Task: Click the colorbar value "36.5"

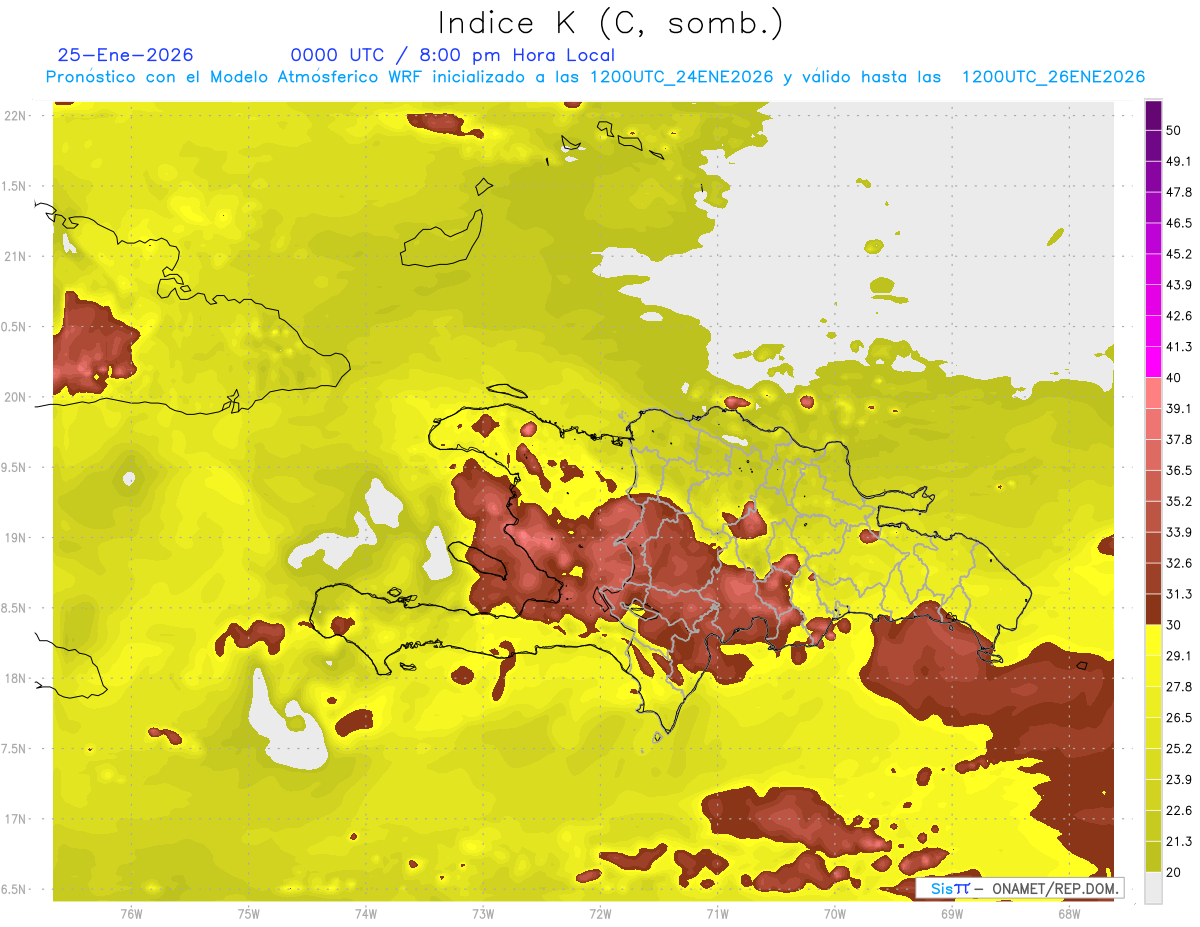Action: (1180, 470)
